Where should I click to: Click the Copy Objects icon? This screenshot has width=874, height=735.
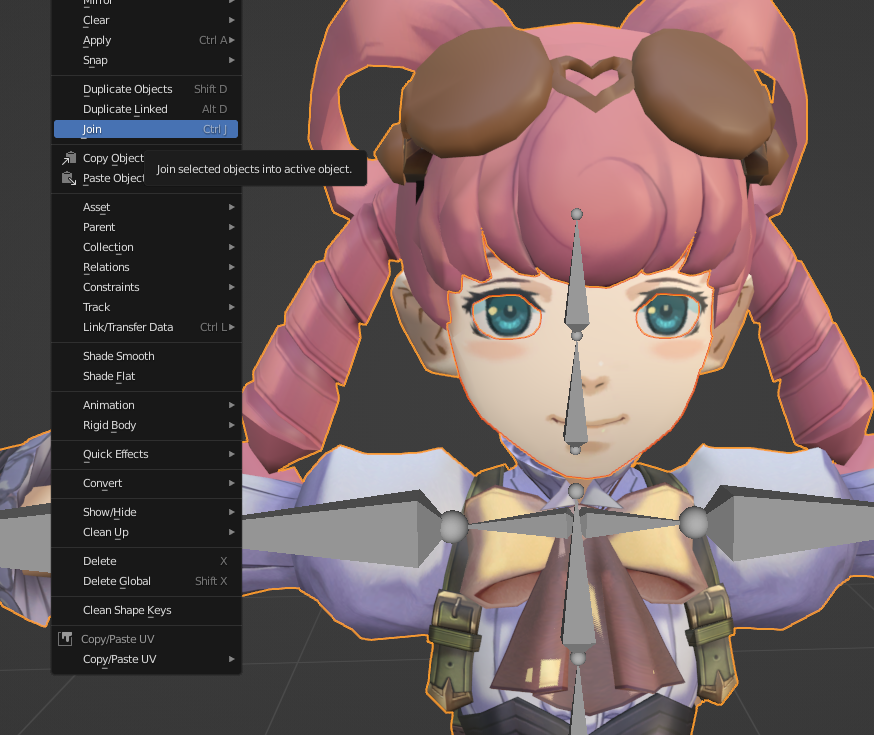pyautogui.click(x=69, y=158)
